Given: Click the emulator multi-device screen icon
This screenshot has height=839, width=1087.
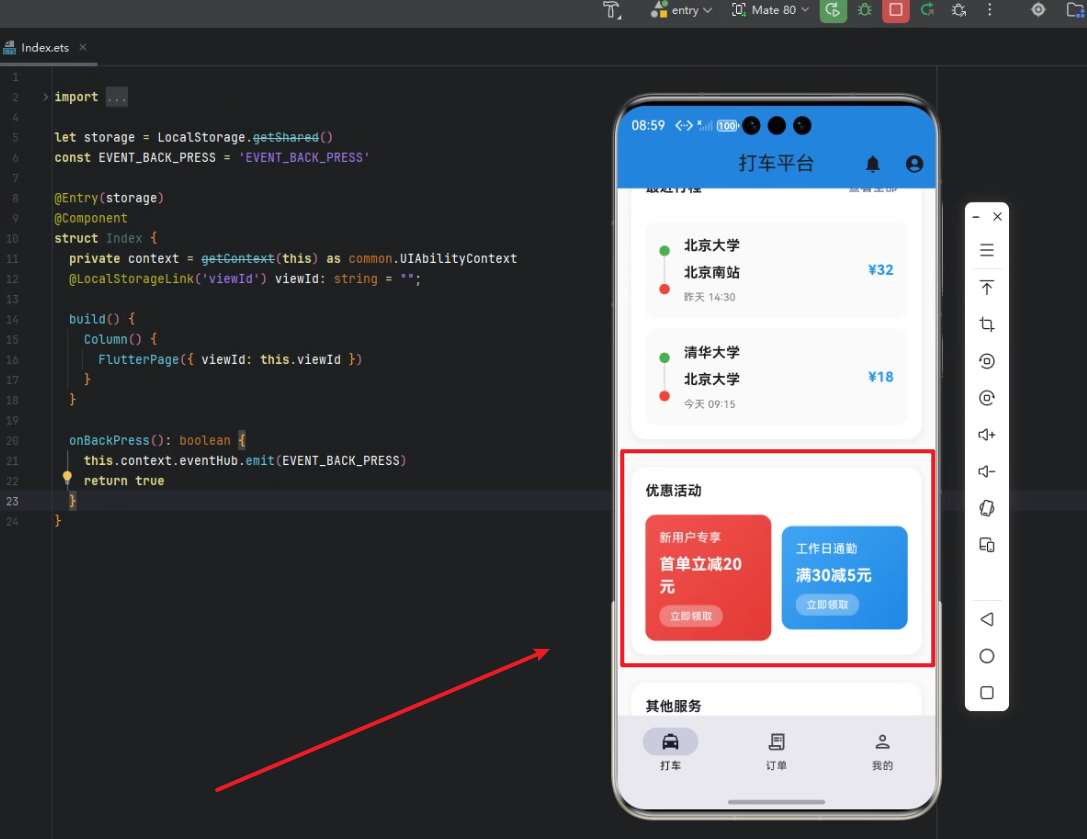Looking at the screenshot, I should click(986, 545).
